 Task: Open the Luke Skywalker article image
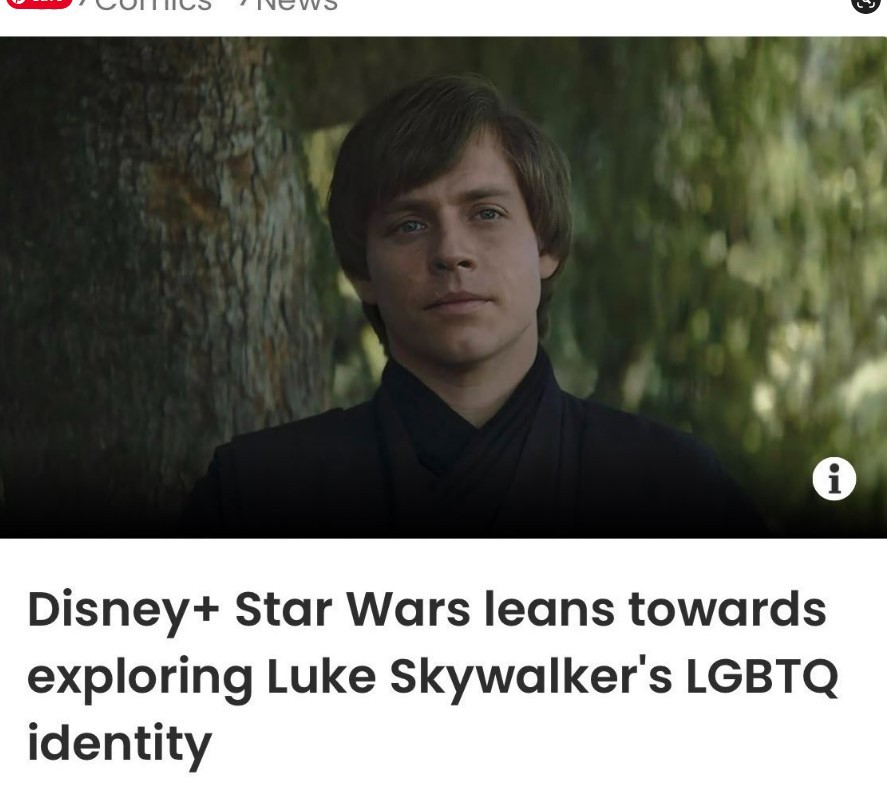[444, 287]
